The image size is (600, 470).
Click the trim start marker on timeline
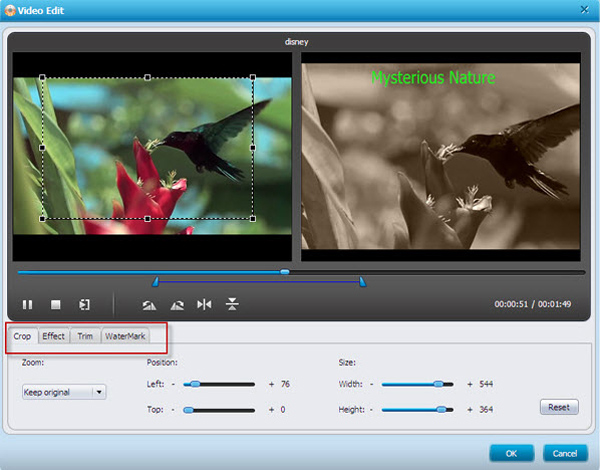155,282
